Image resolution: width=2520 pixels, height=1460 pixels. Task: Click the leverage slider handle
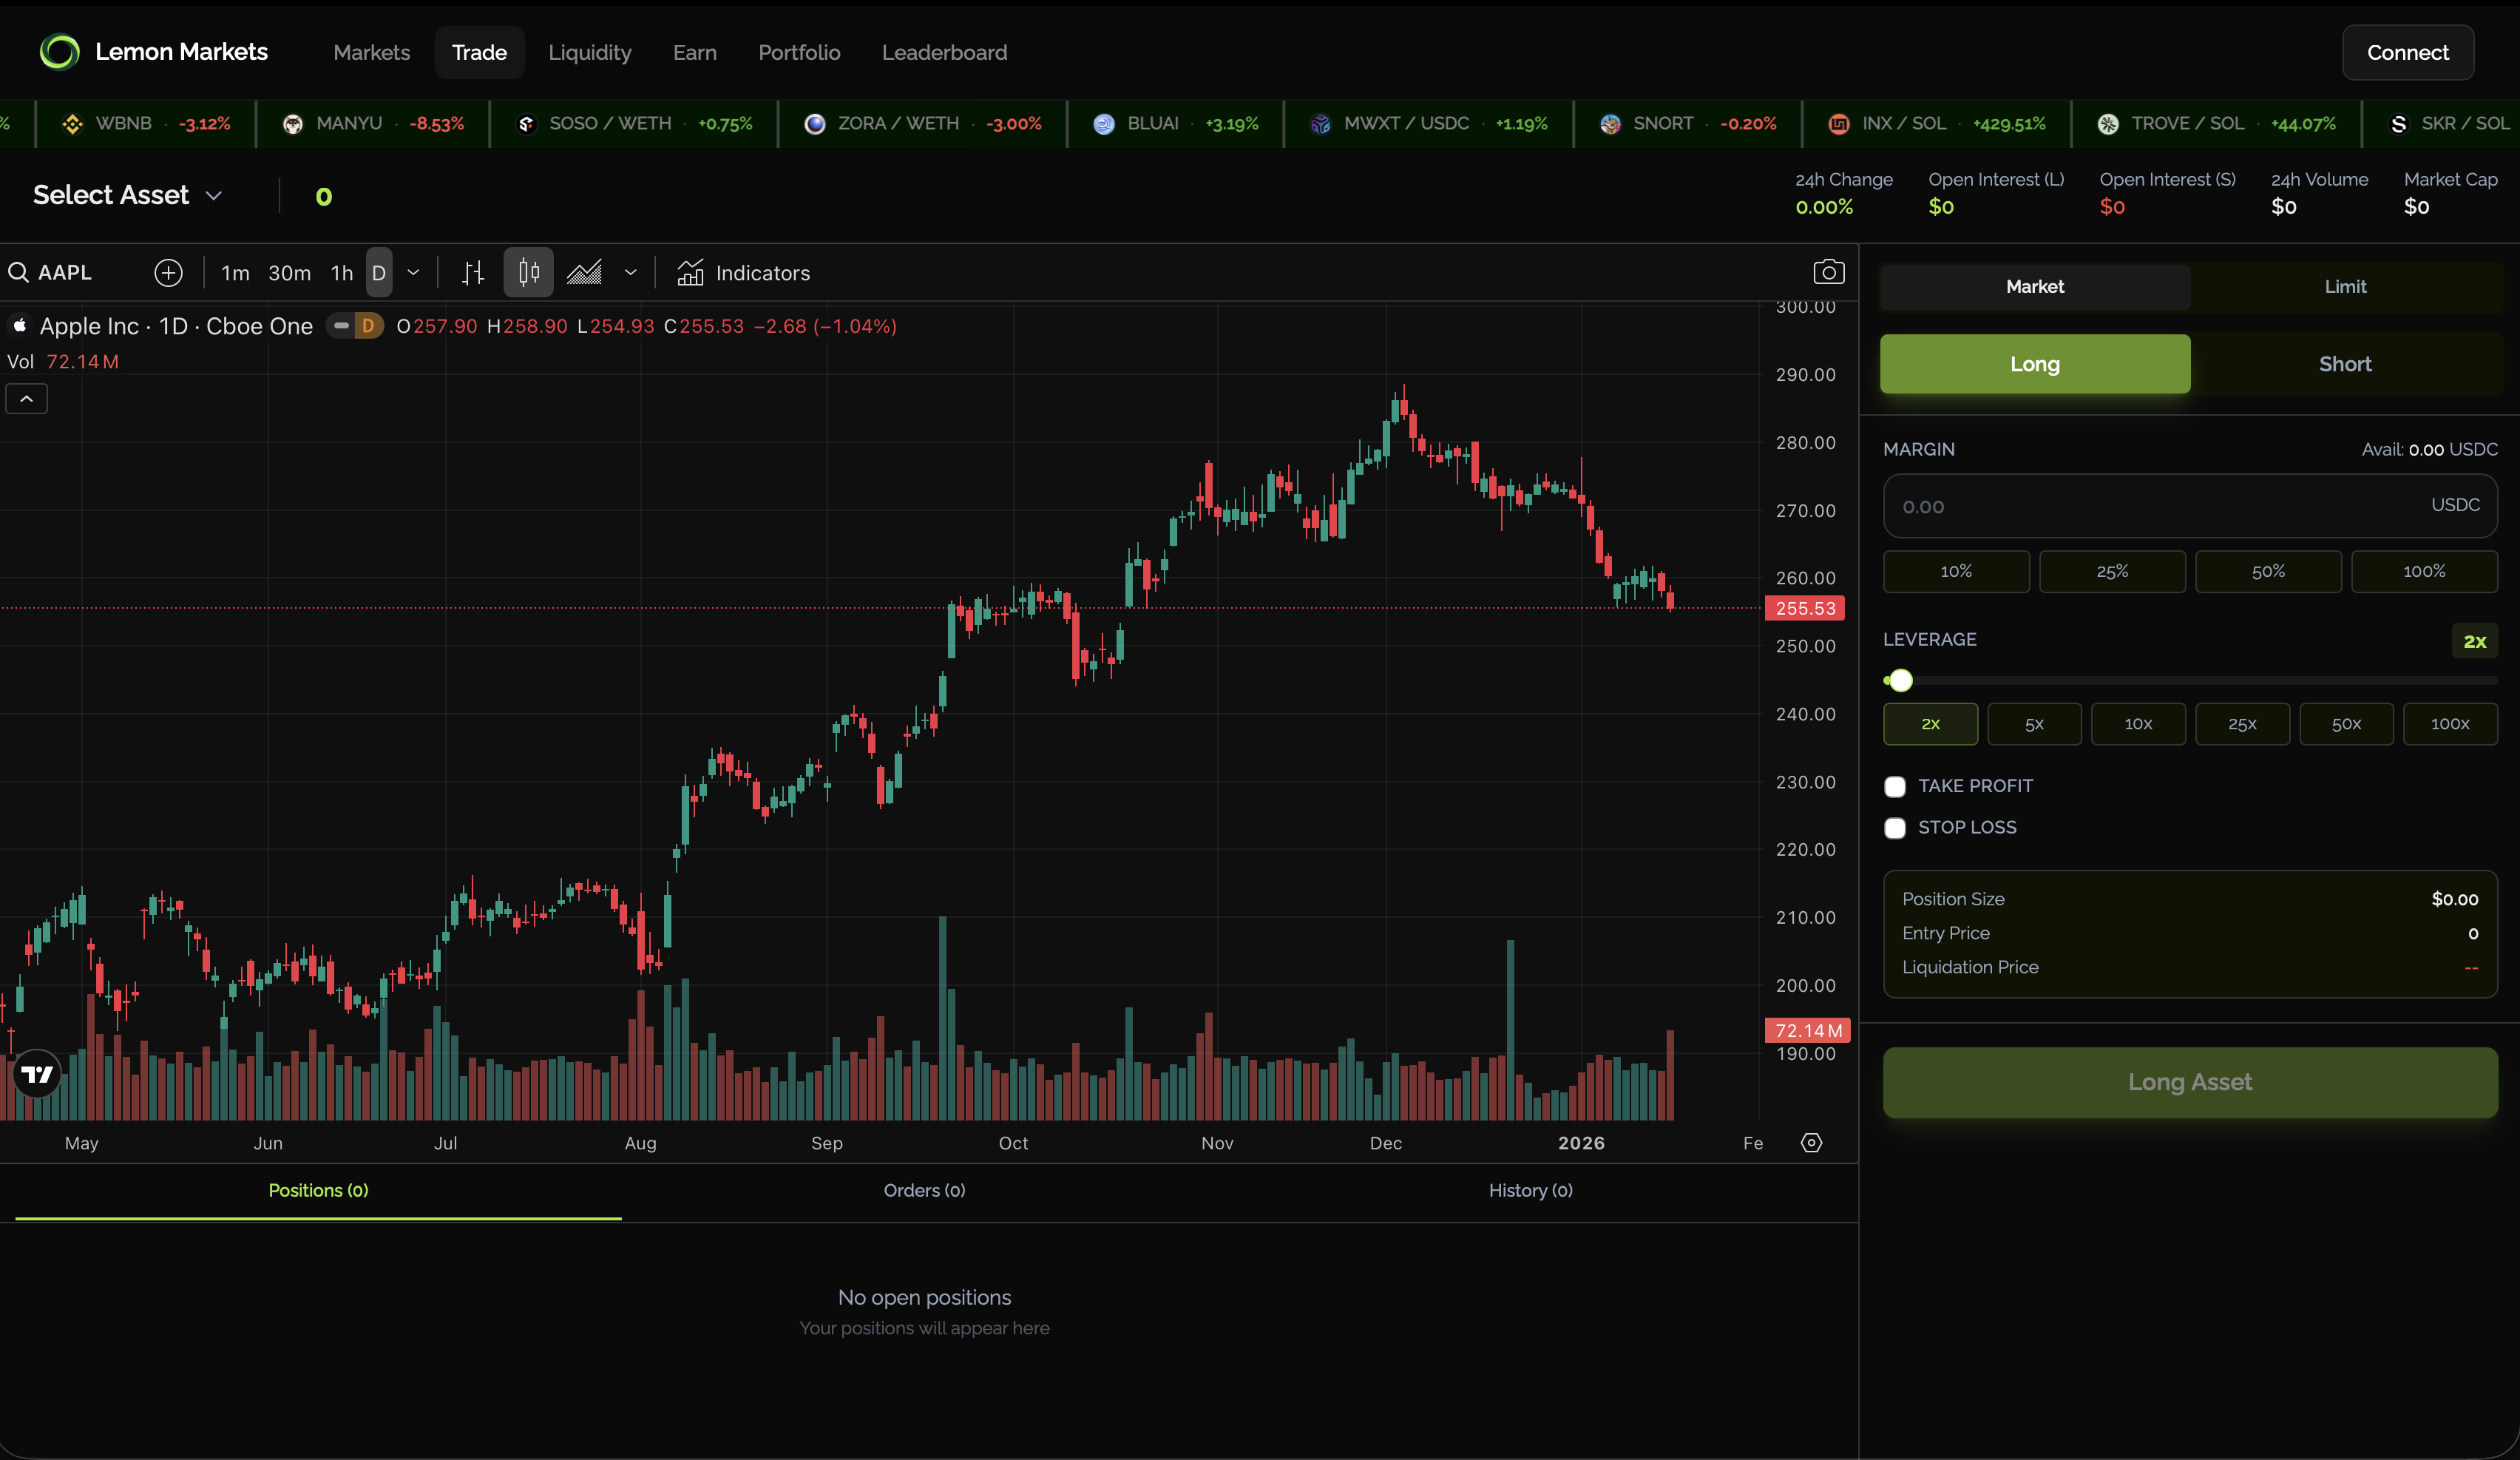1901,681
